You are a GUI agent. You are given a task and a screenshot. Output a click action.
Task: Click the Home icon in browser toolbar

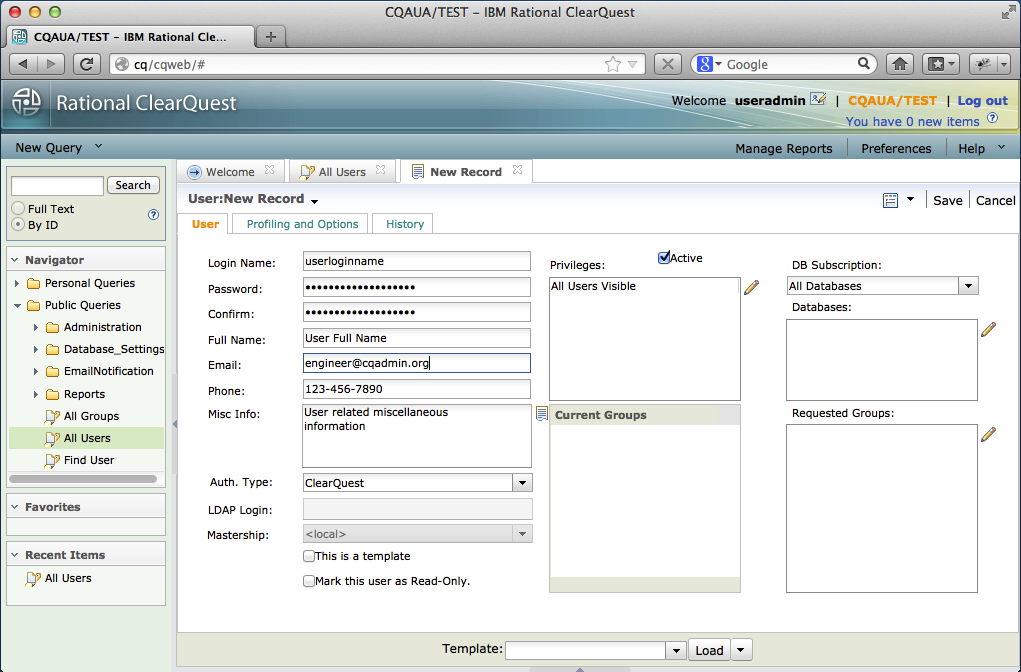[x=900, y=64]
